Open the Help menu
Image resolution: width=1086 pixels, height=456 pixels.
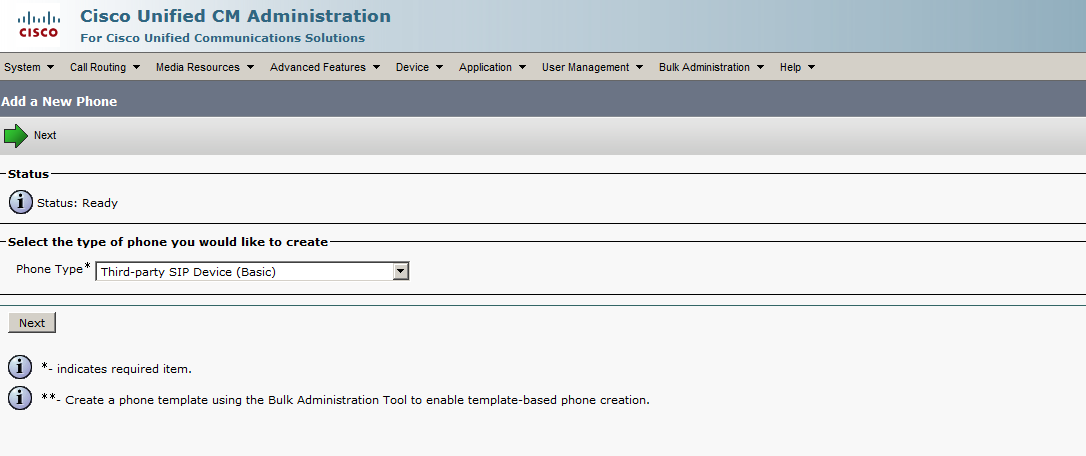click(x=797, y=67)
